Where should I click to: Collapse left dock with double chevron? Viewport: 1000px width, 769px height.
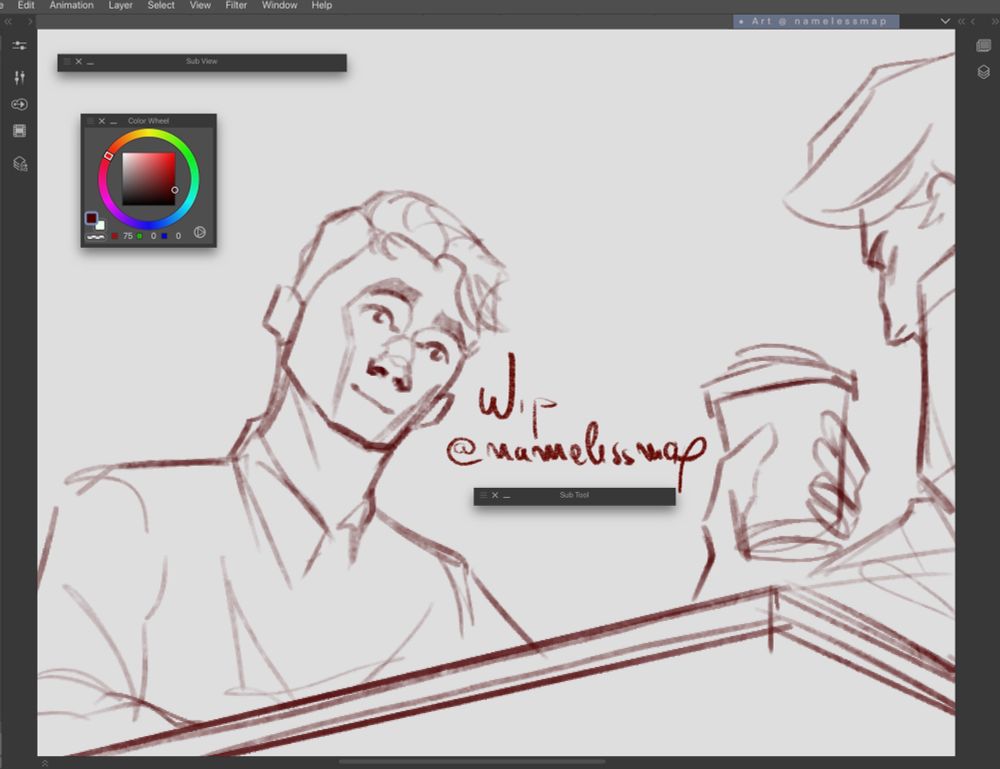[x=8, y=21]
